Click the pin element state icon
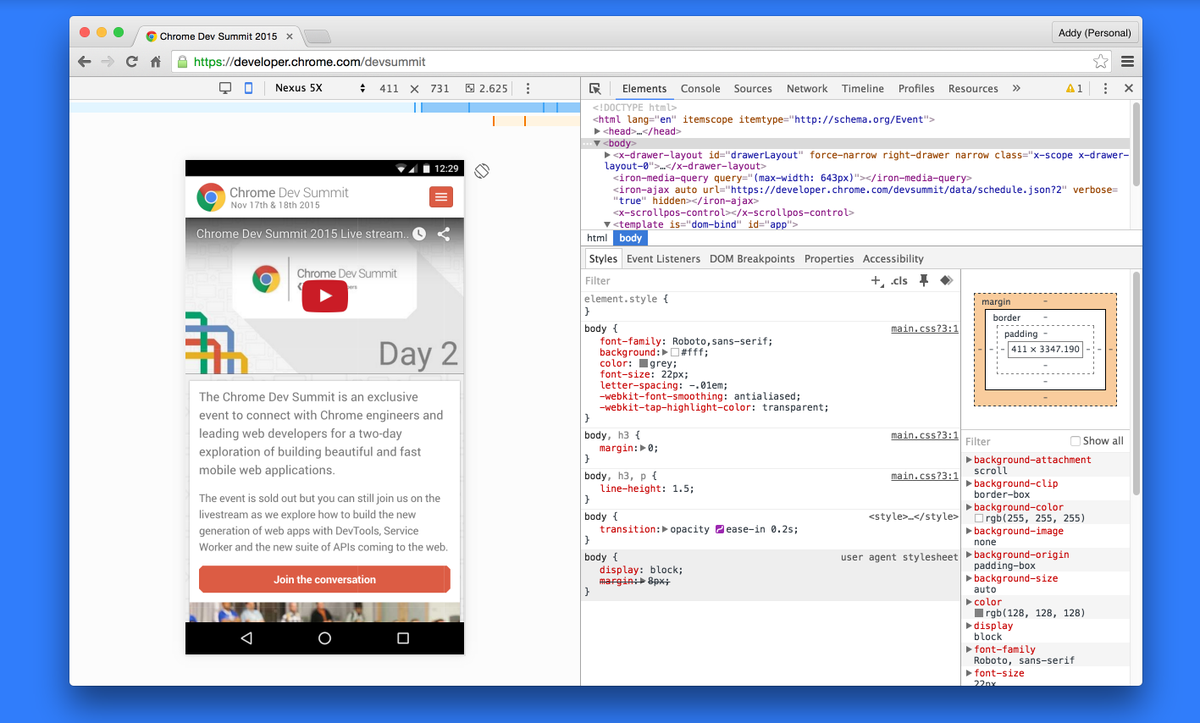Image resolution: width=1200 pixels, height=723 pixels. pyautogui.click(x=924, y=281)
